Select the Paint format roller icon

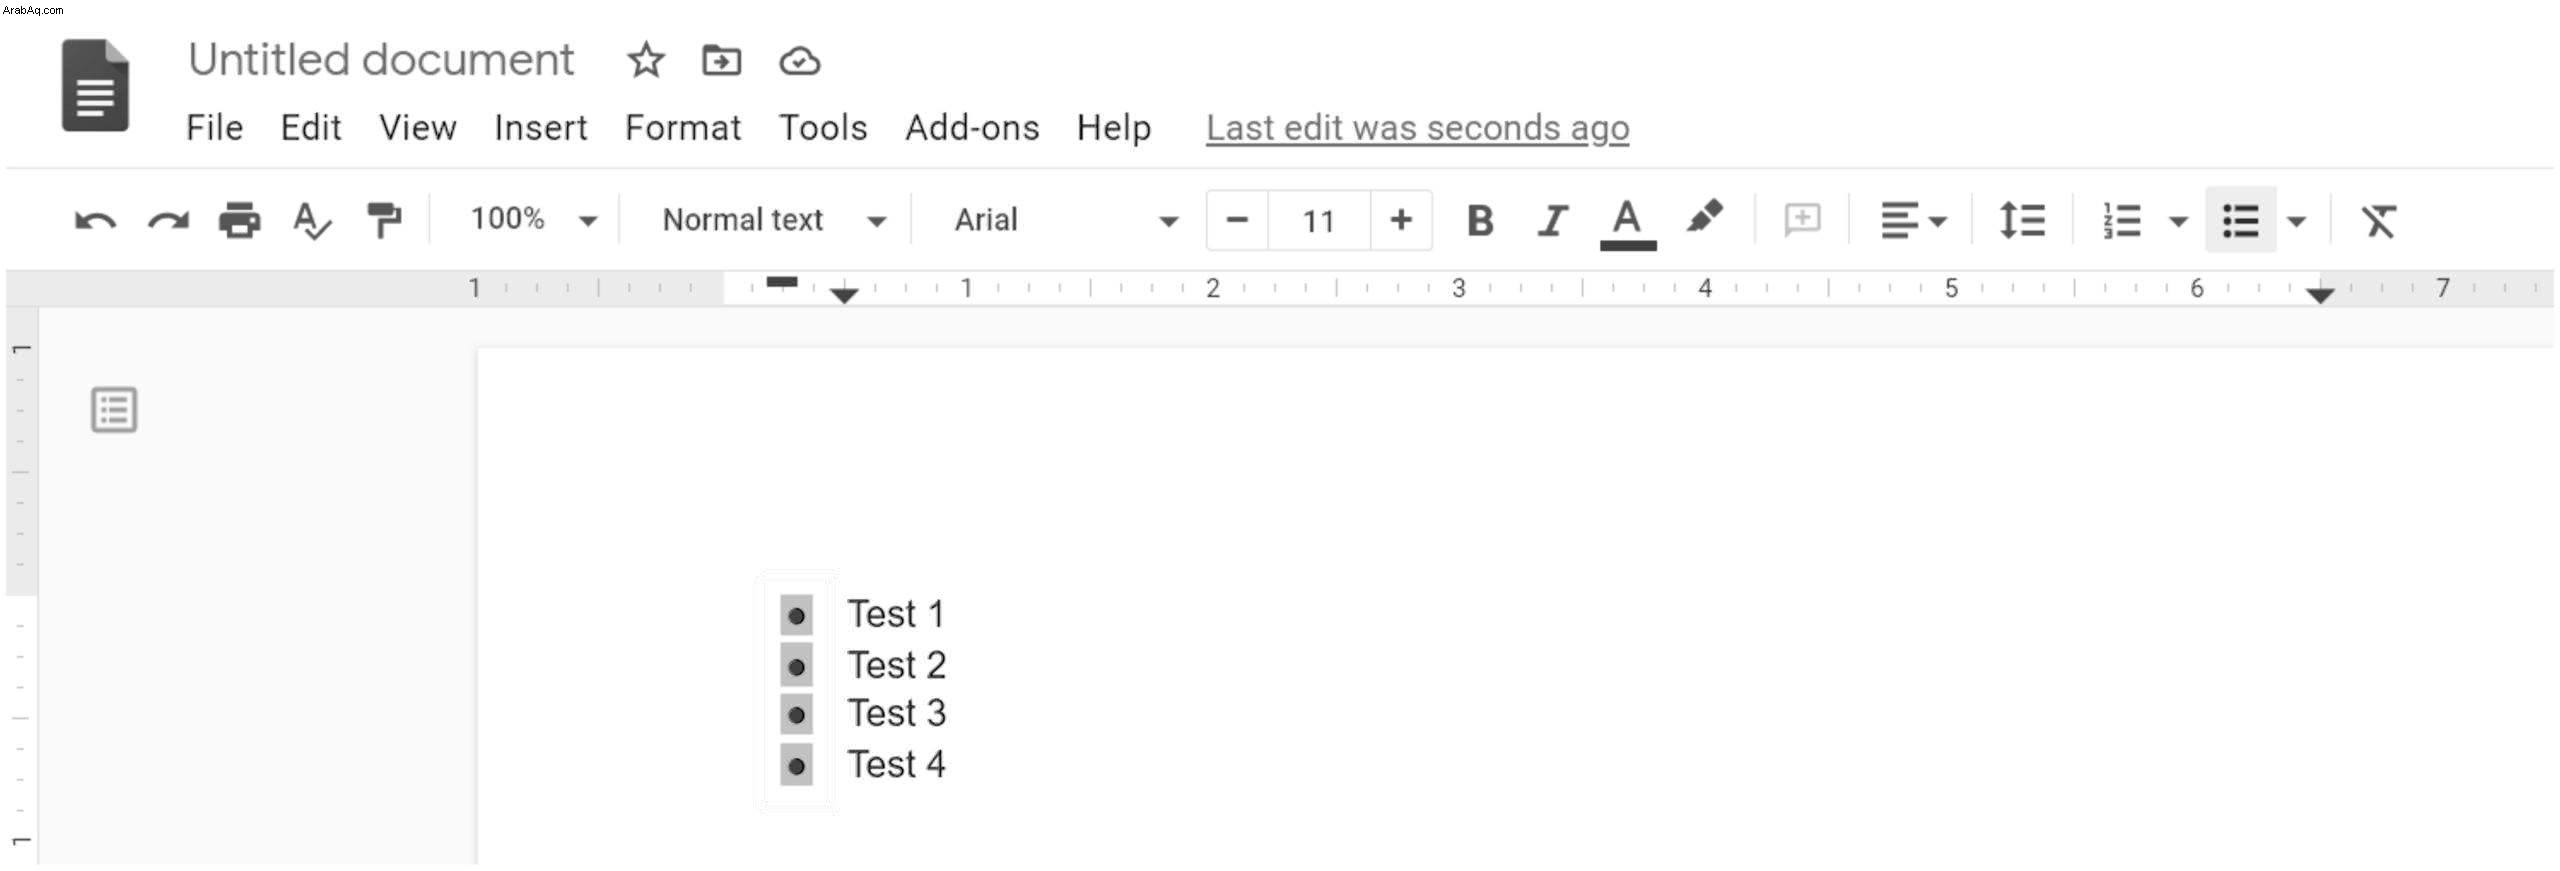(384, 220)
